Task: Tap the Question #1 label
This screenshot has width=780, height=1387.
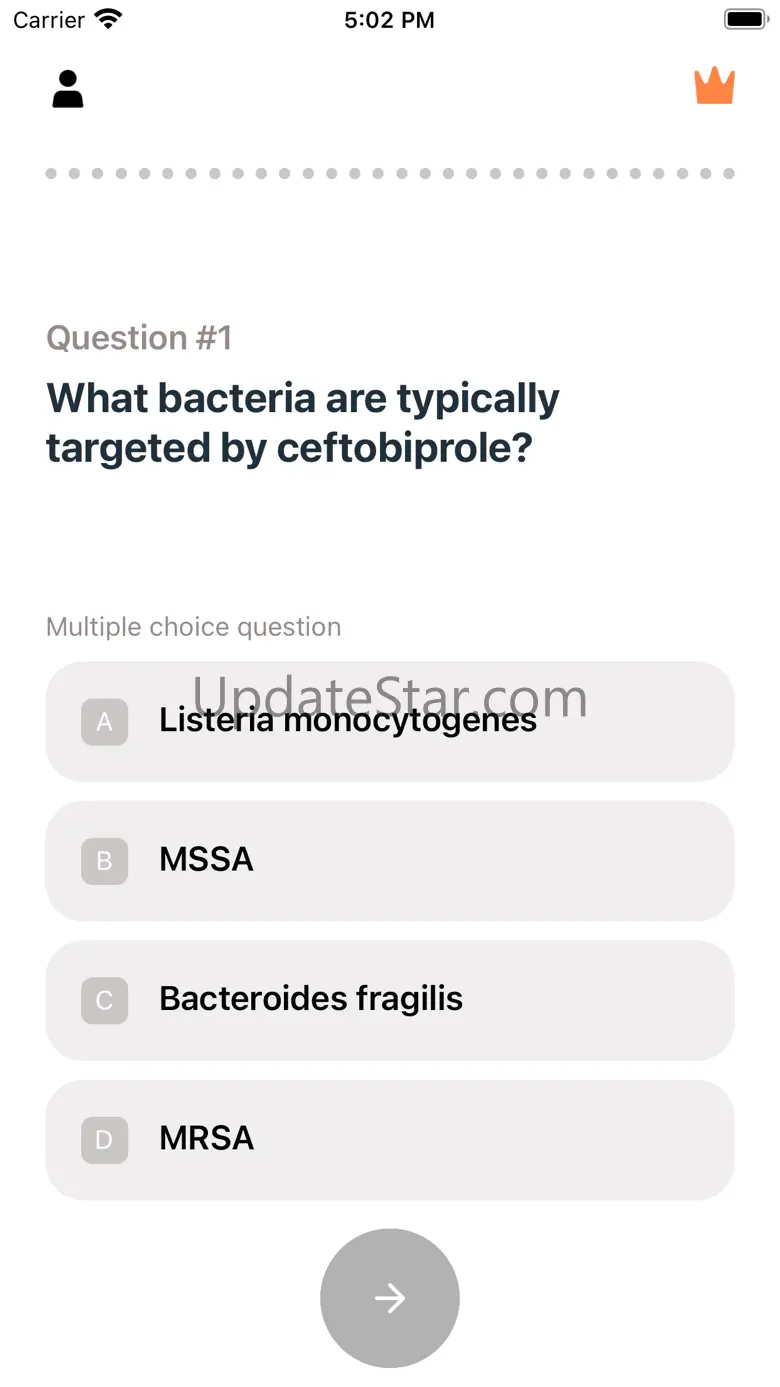Action: pos(139,338)
